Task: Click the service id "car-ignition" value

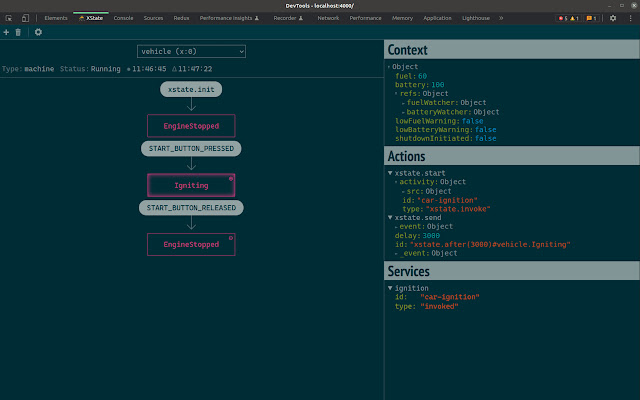Action: point(450,297)
